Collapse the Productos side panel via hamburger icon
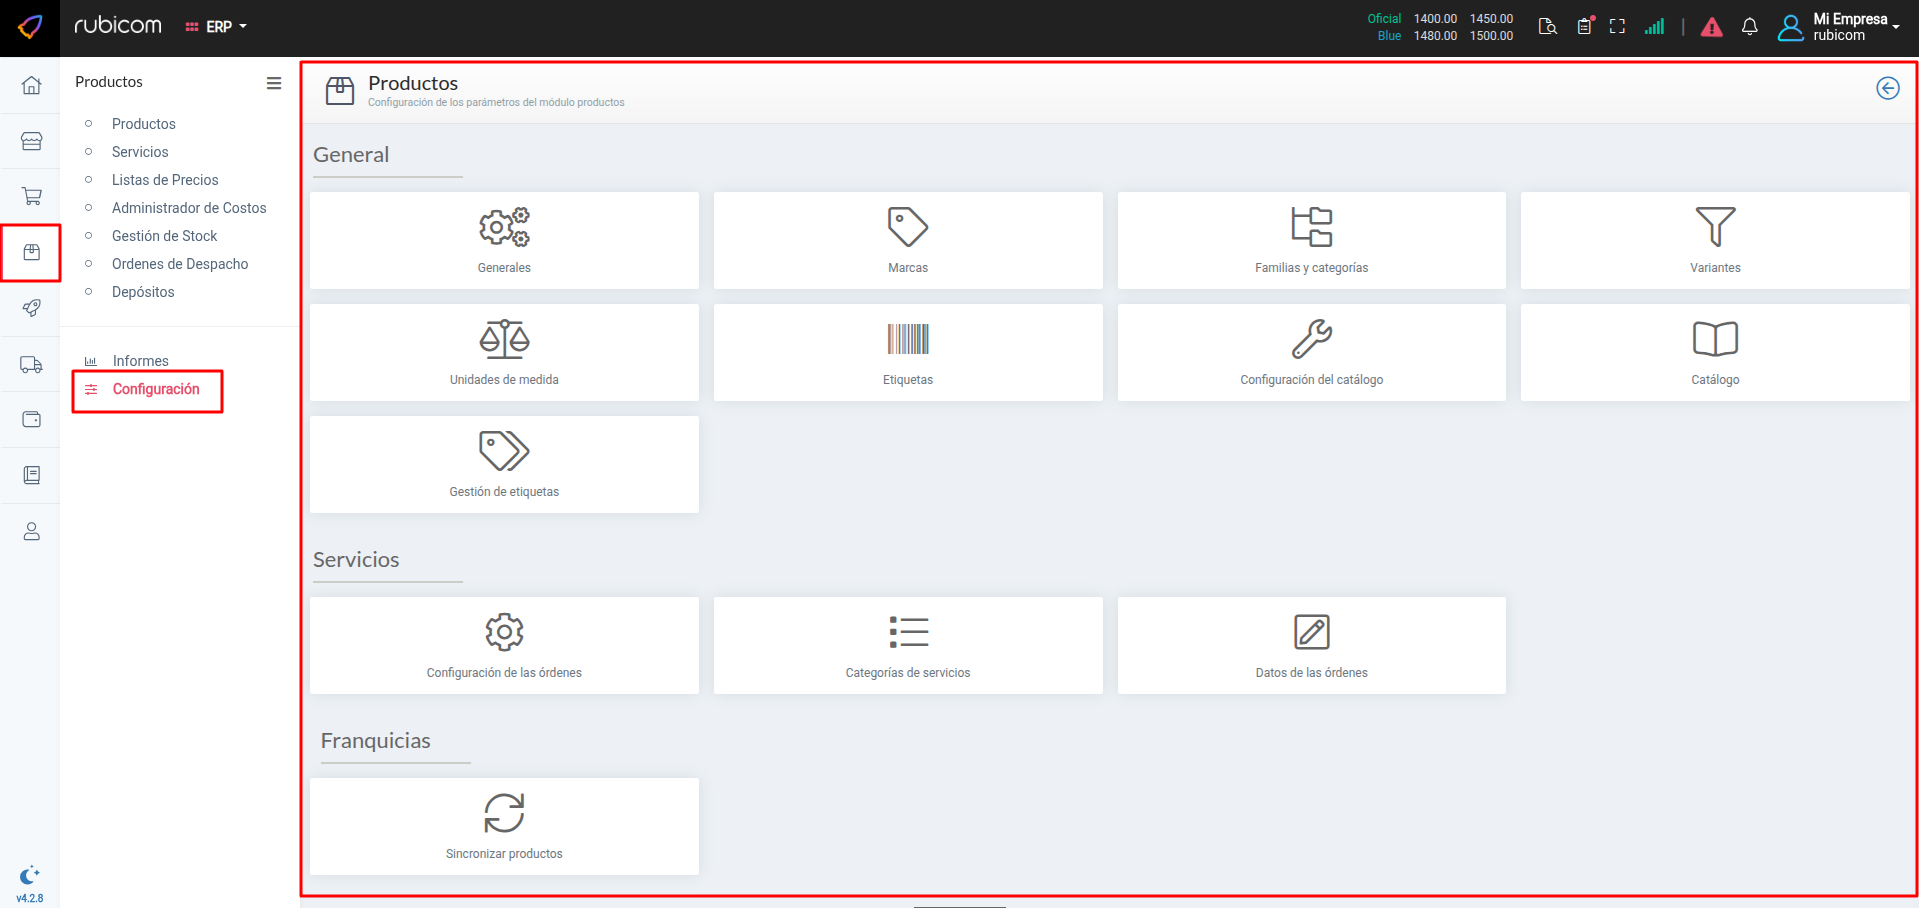The width and height of the screenshot is (1919, 908). [x=274, y=83]
